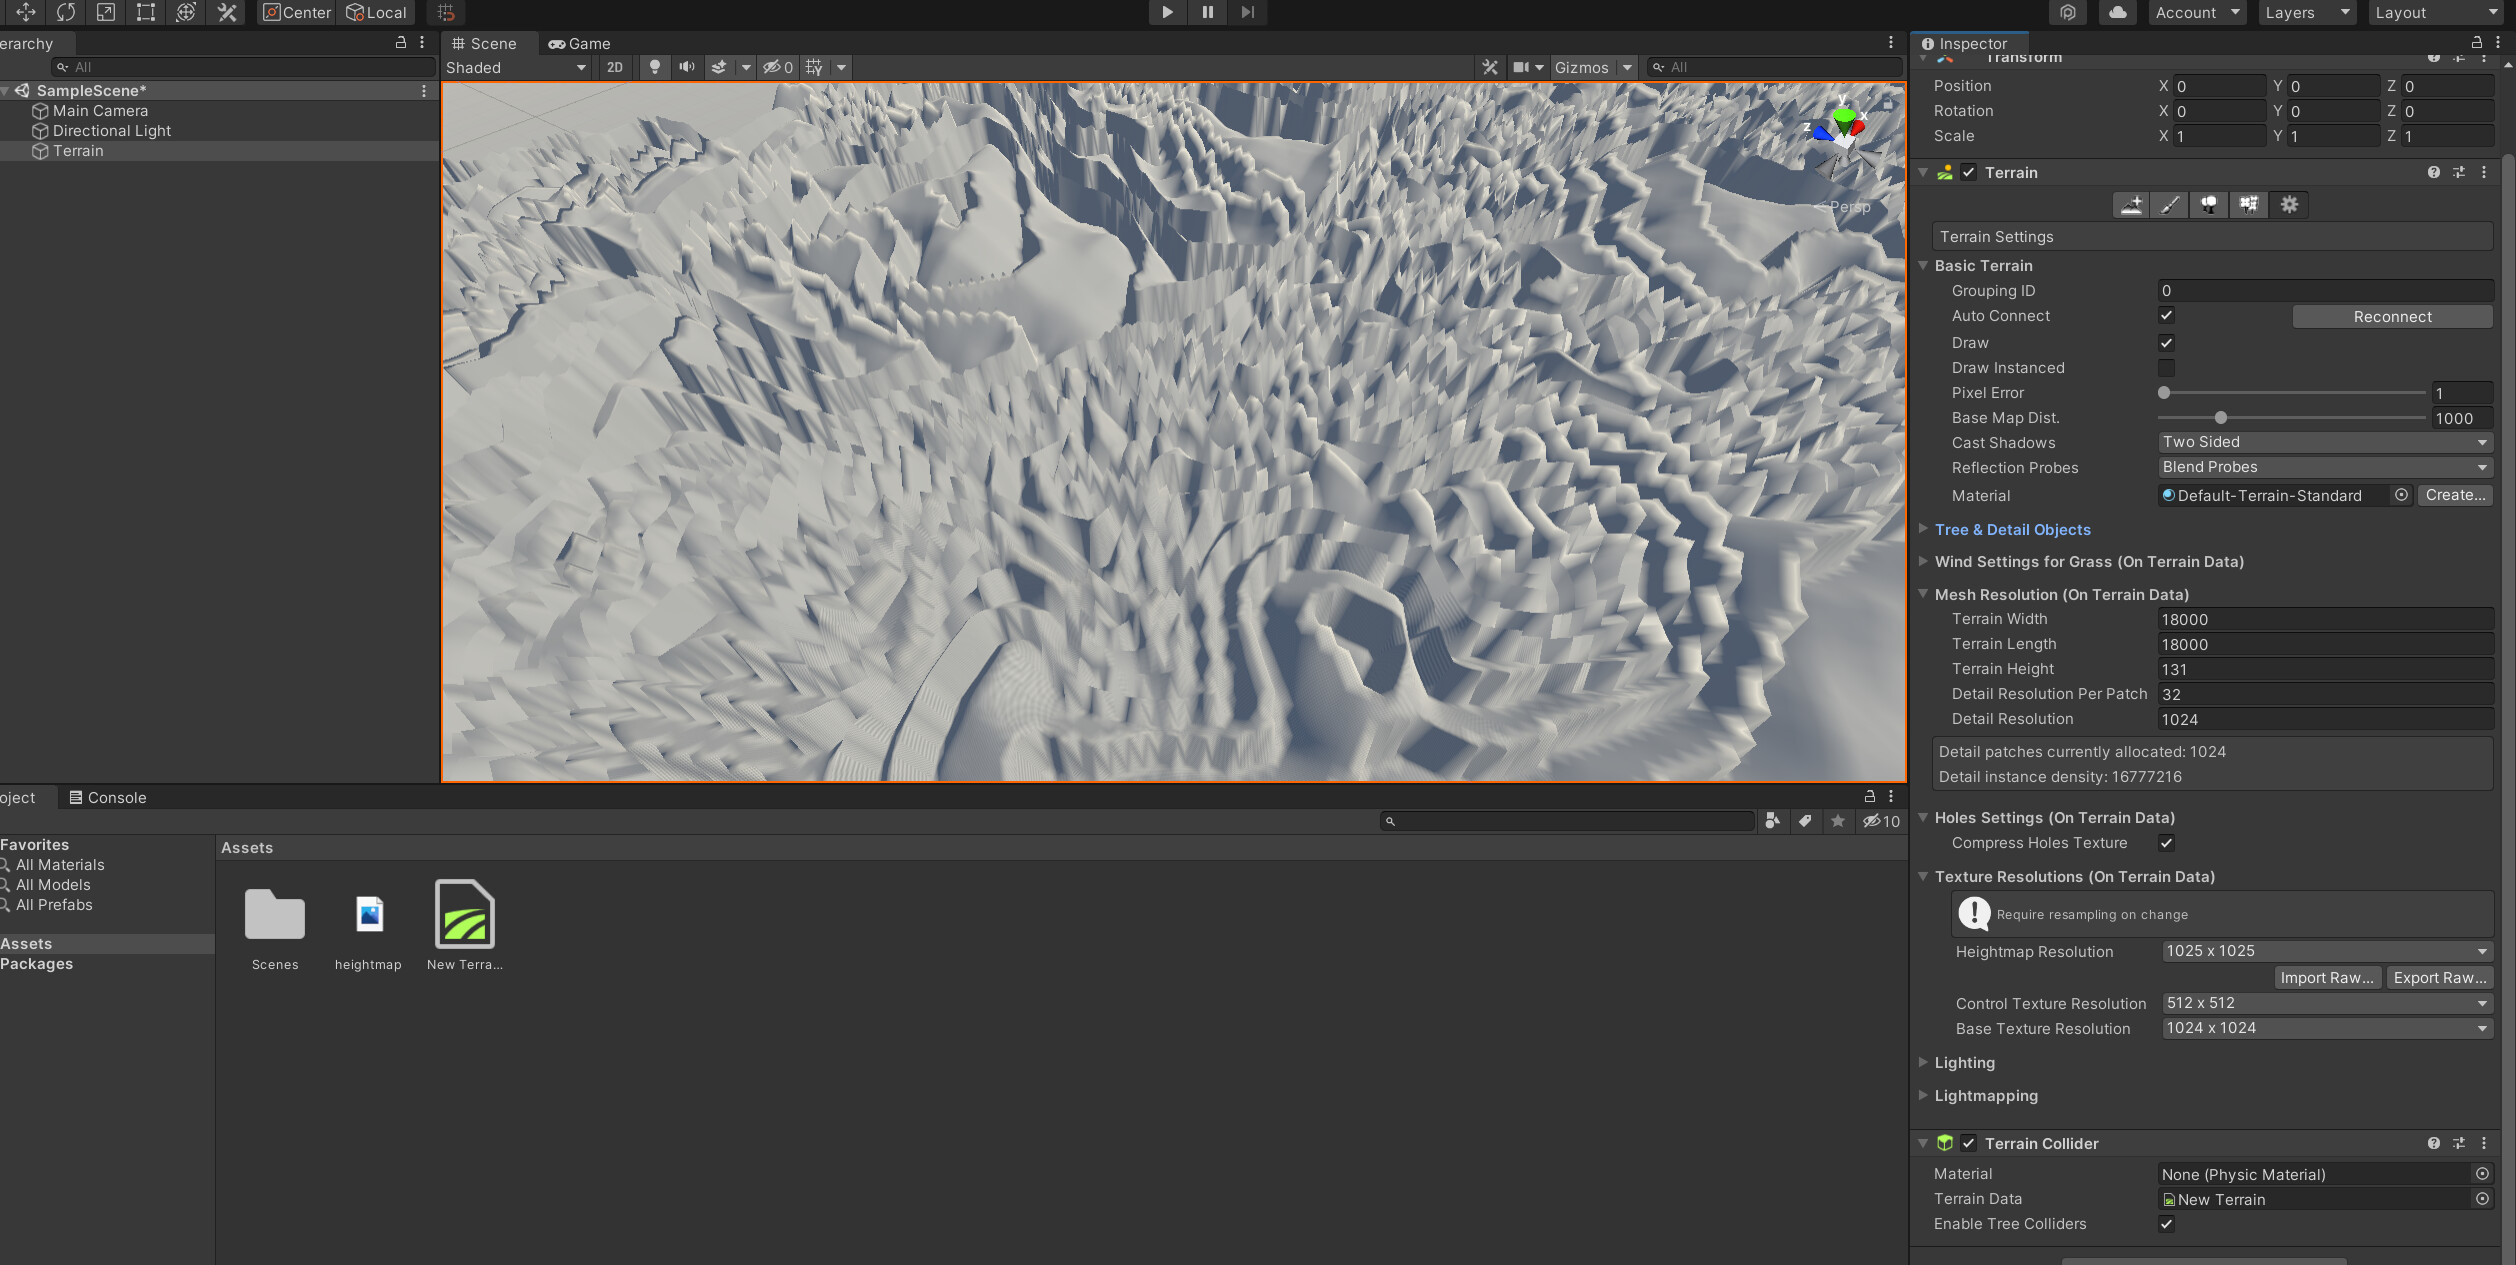This screenshot has height=1265, width=2516.
Task: Click the Export Raw button
Action: (2440, 977)
